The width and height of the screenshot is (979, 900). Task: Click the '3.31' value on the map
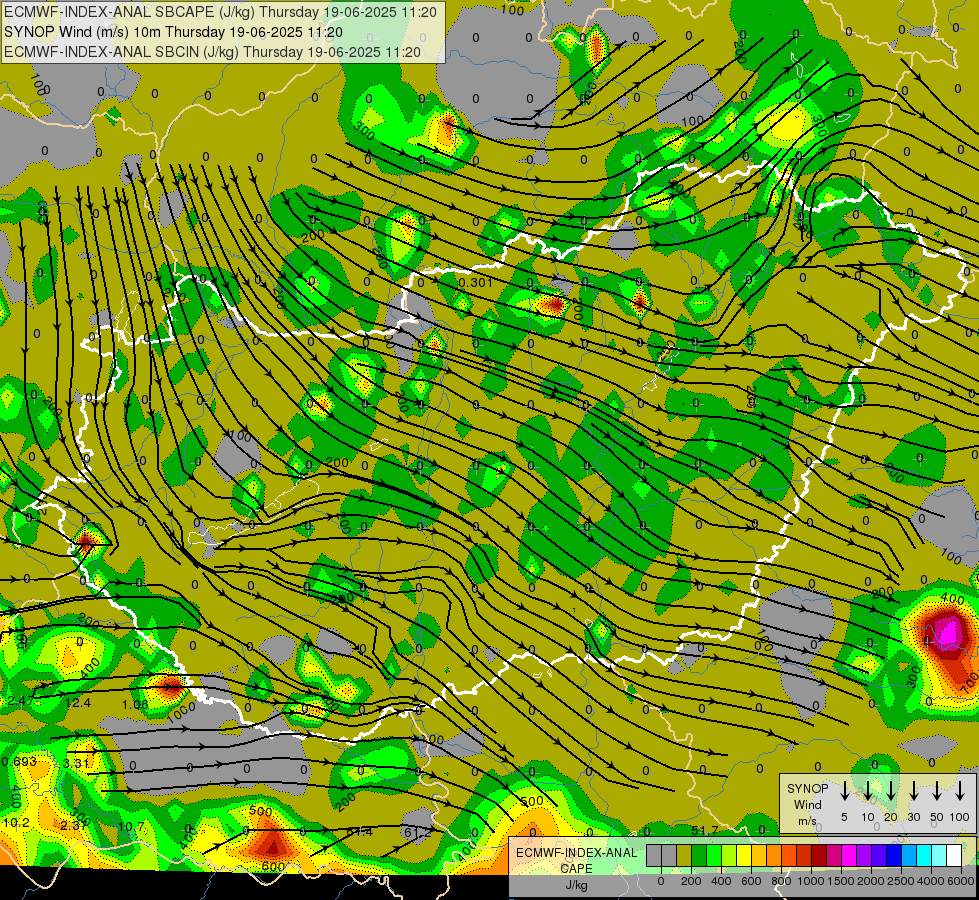coord(76,763)
